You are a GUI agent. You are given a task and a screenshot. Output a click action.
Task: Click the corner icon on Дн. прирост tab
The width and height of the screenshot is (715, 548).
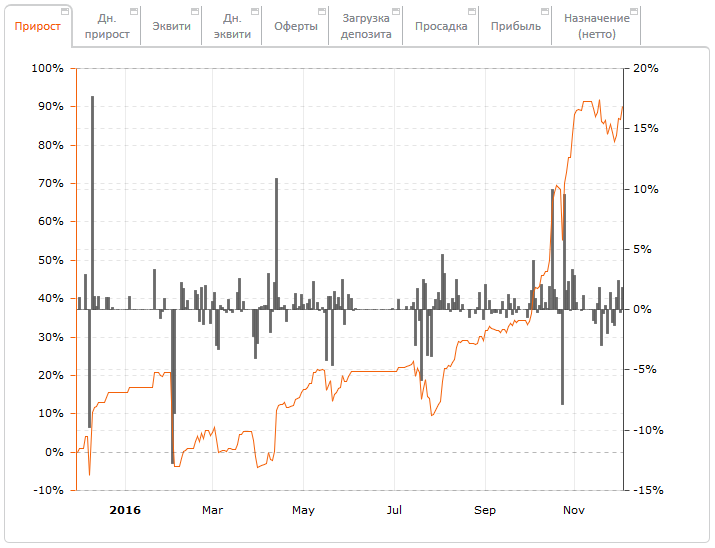pos(132,12)
